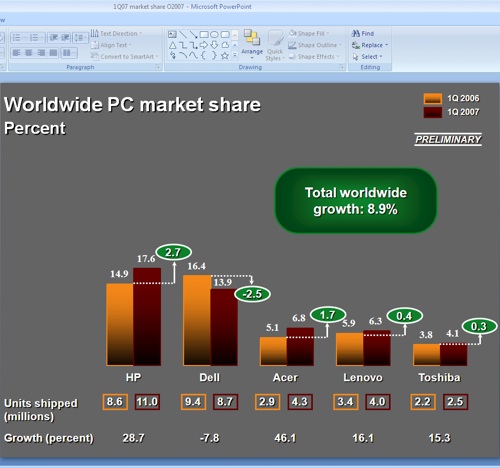Open the Drawing dialog launcher
Screen dimensions: 500x468
point(342,67)
